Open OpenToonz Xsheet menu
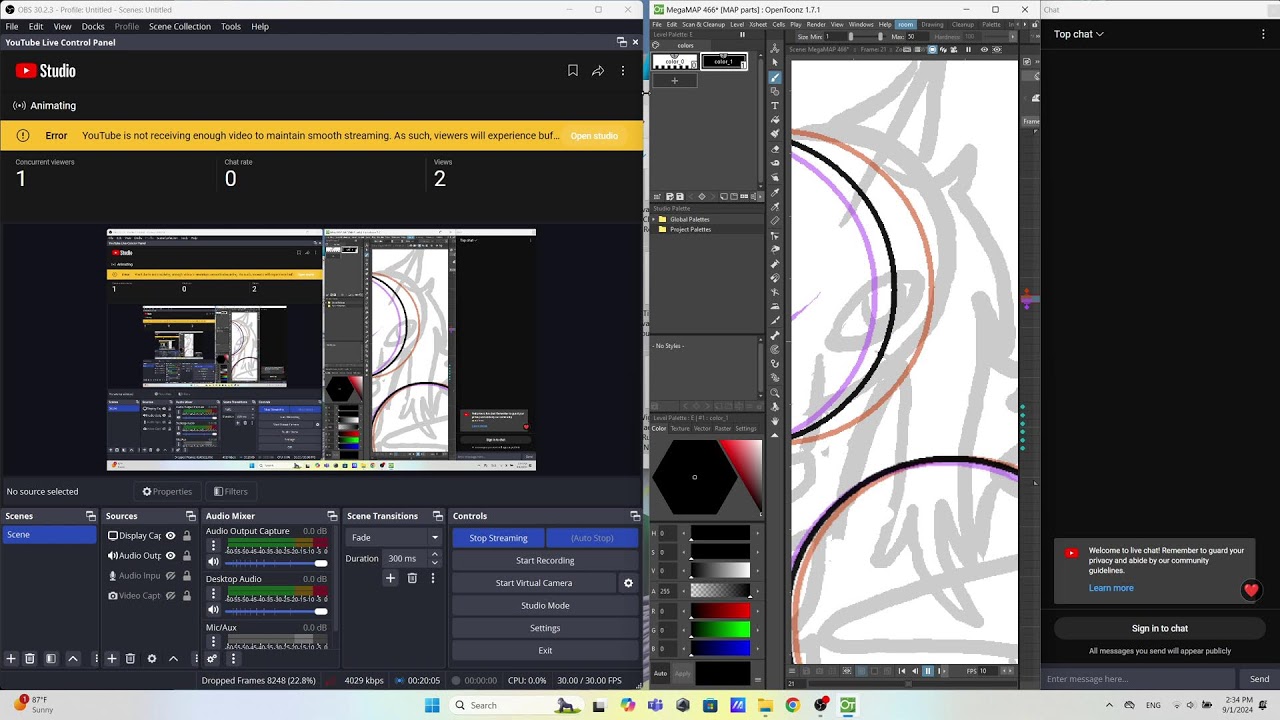 pos(758,24)
